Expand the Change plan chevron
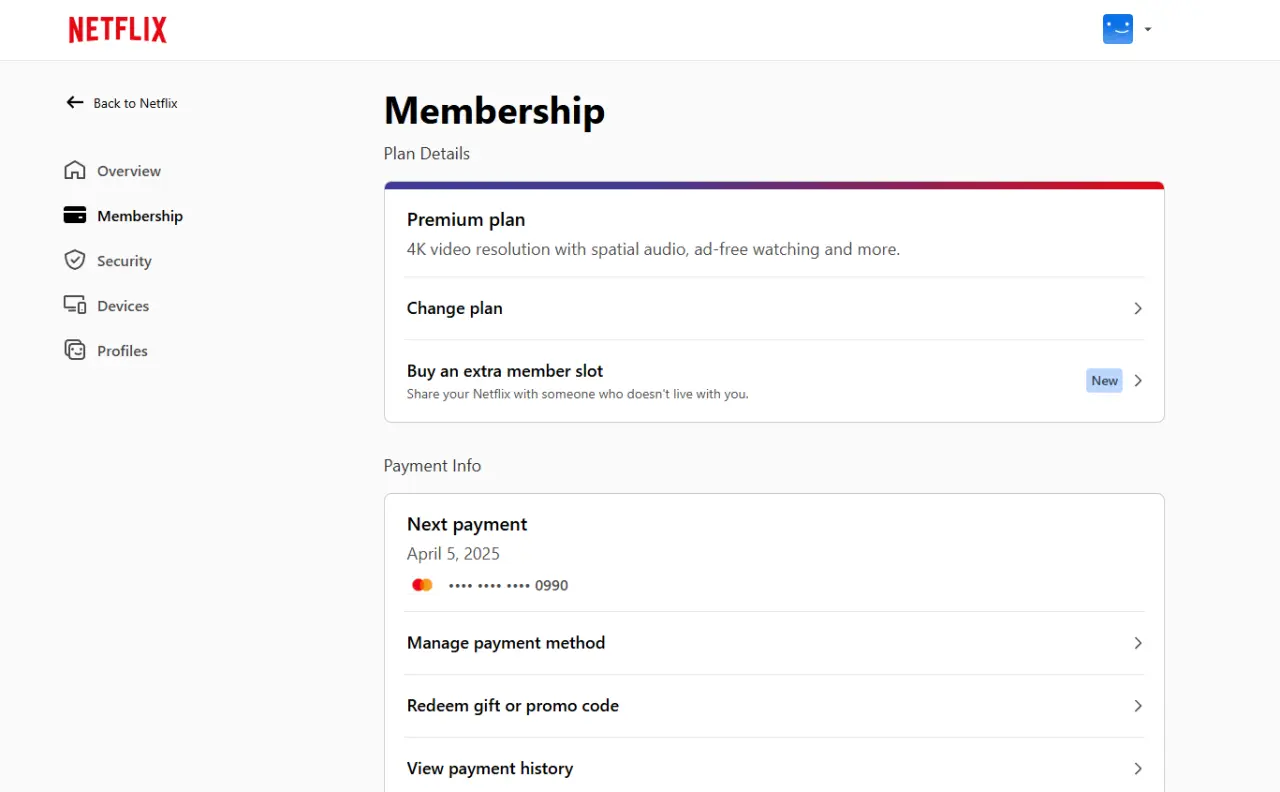Screen dimensions: 1280x792 pos(1138,308)
